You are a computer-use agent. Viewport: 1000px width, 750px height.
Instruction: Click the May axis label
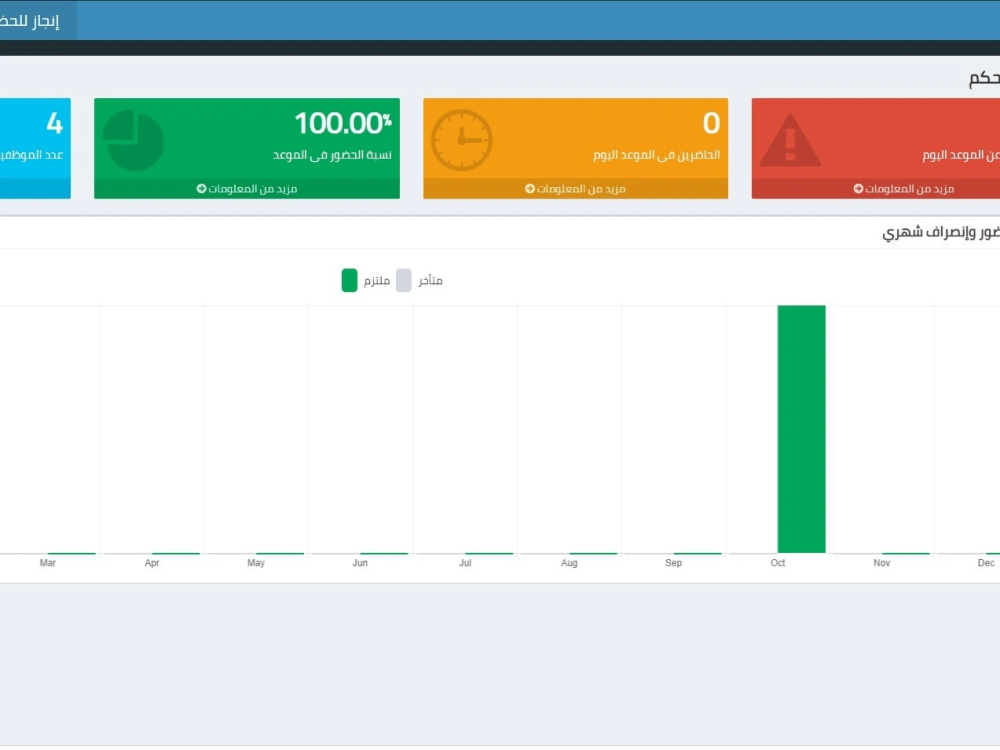[256, 563]
